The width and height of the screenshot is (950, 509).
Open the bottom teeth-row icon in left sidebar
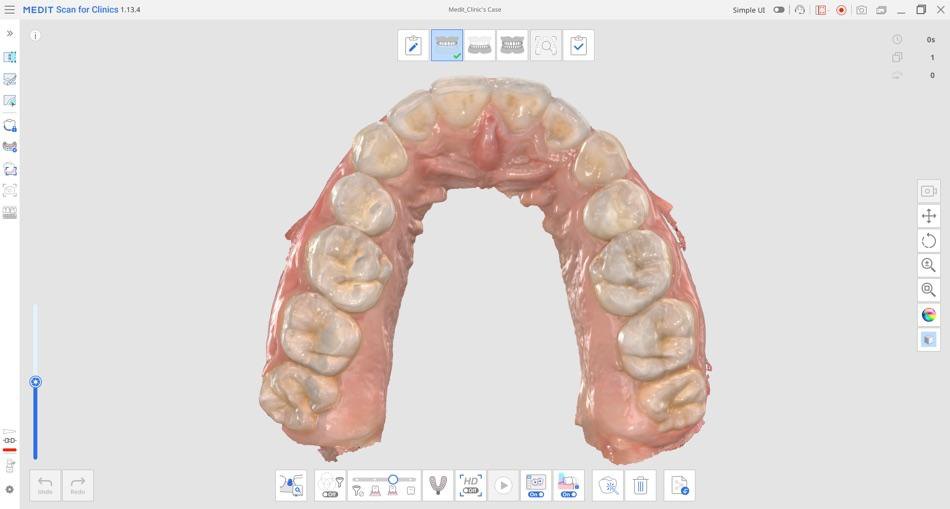click(10, 213)
